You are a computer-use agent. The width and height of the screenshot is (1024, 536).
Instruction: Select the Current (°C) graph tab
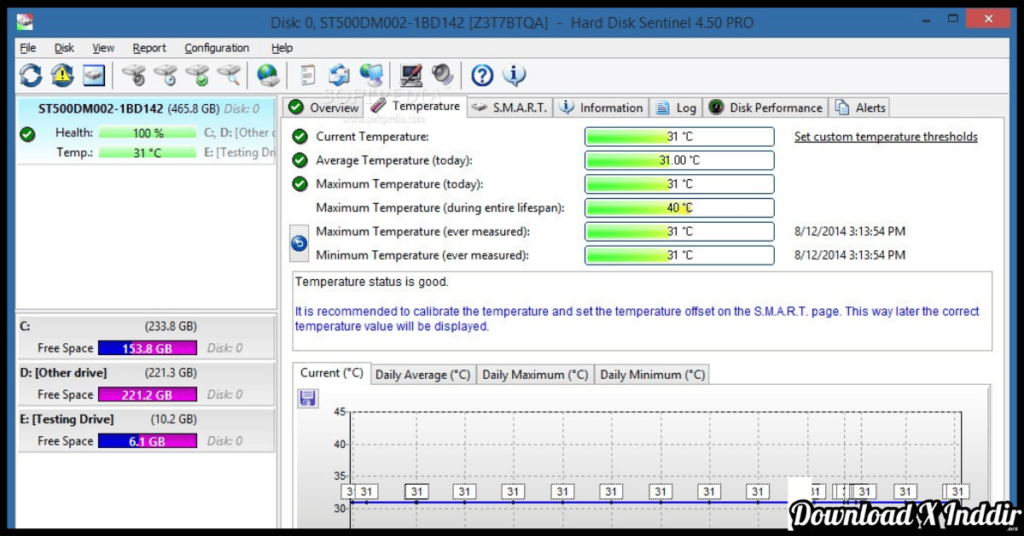point(332,373)
